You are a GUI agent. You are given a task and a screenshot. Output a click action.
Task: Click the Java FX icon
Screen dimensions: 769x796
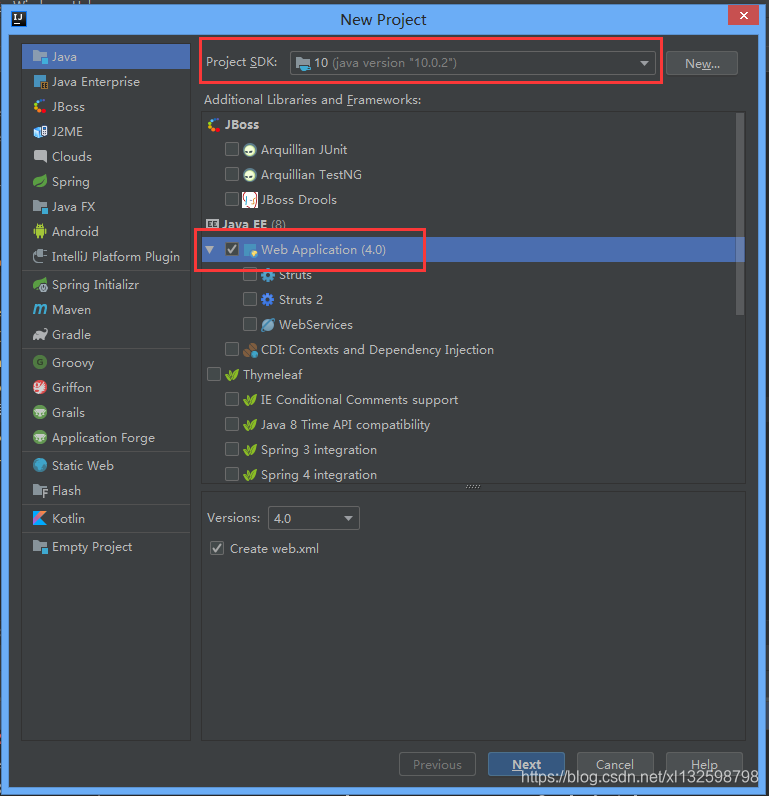tap(40, 206)
